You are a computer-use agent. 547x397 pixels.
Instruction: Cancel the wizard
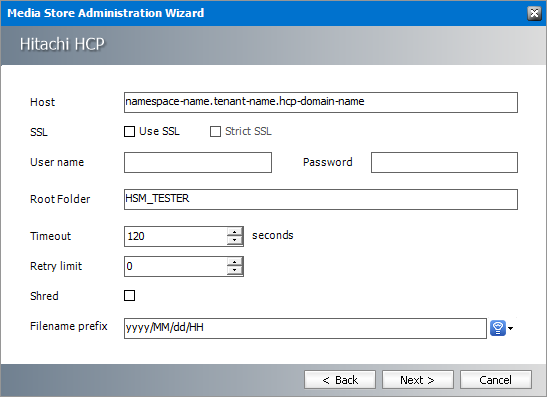tap(496, 380)
